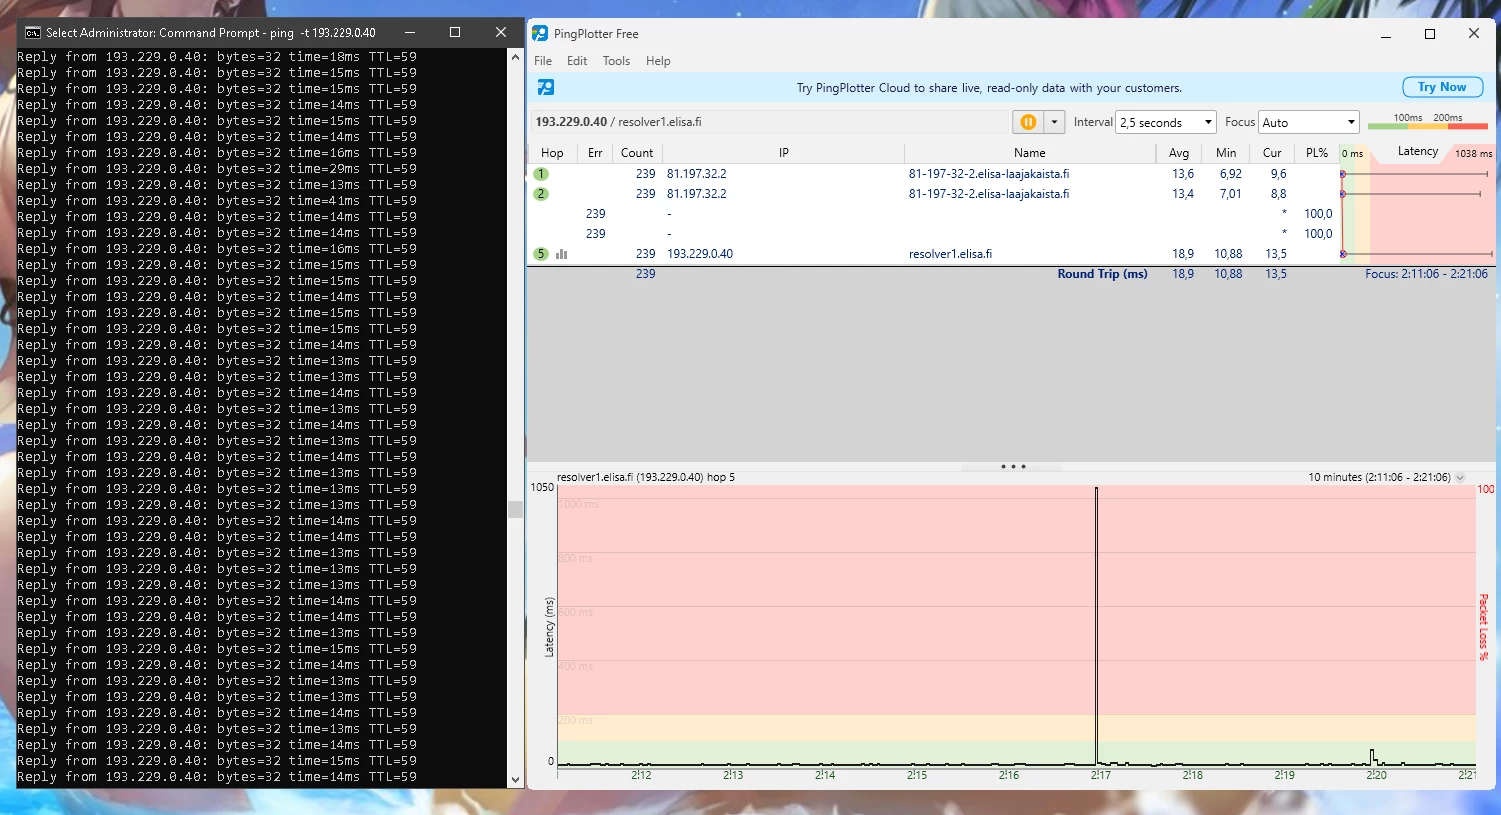Click the Min column header
The image size is (1501, 815).
tap(1226, 153)
